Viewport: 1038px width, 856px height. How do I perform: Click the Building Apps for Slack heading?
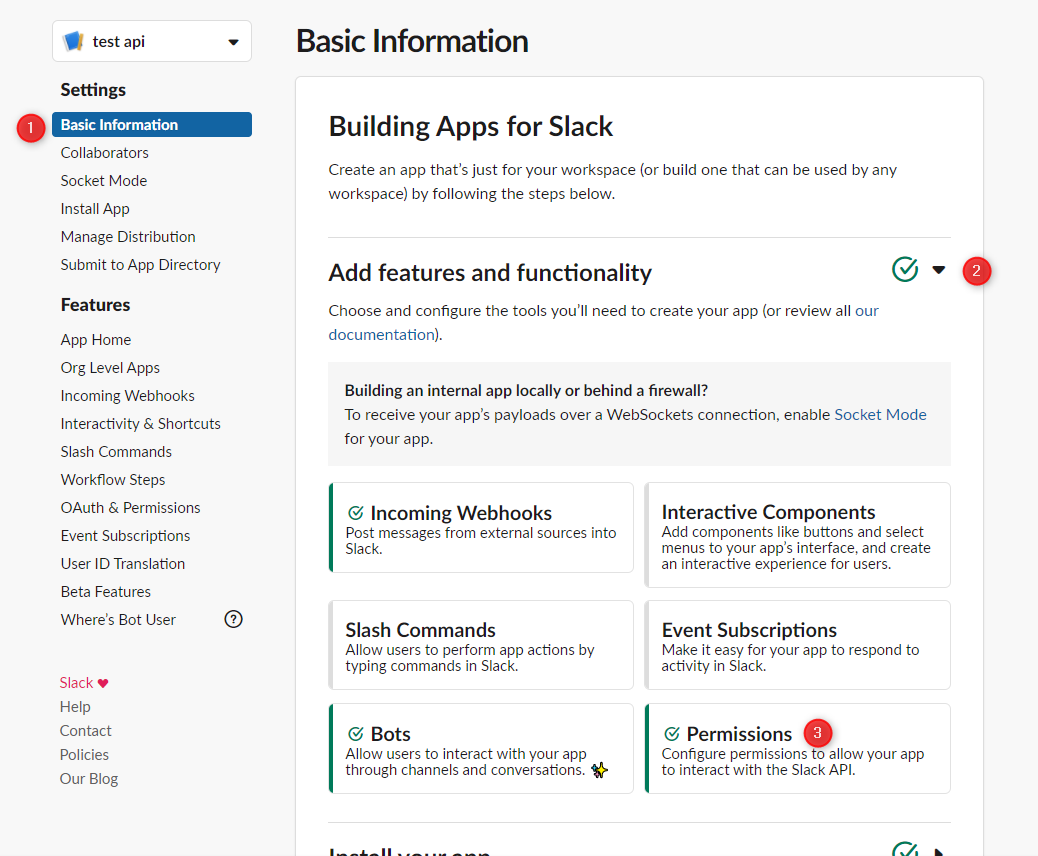(471, 126)
